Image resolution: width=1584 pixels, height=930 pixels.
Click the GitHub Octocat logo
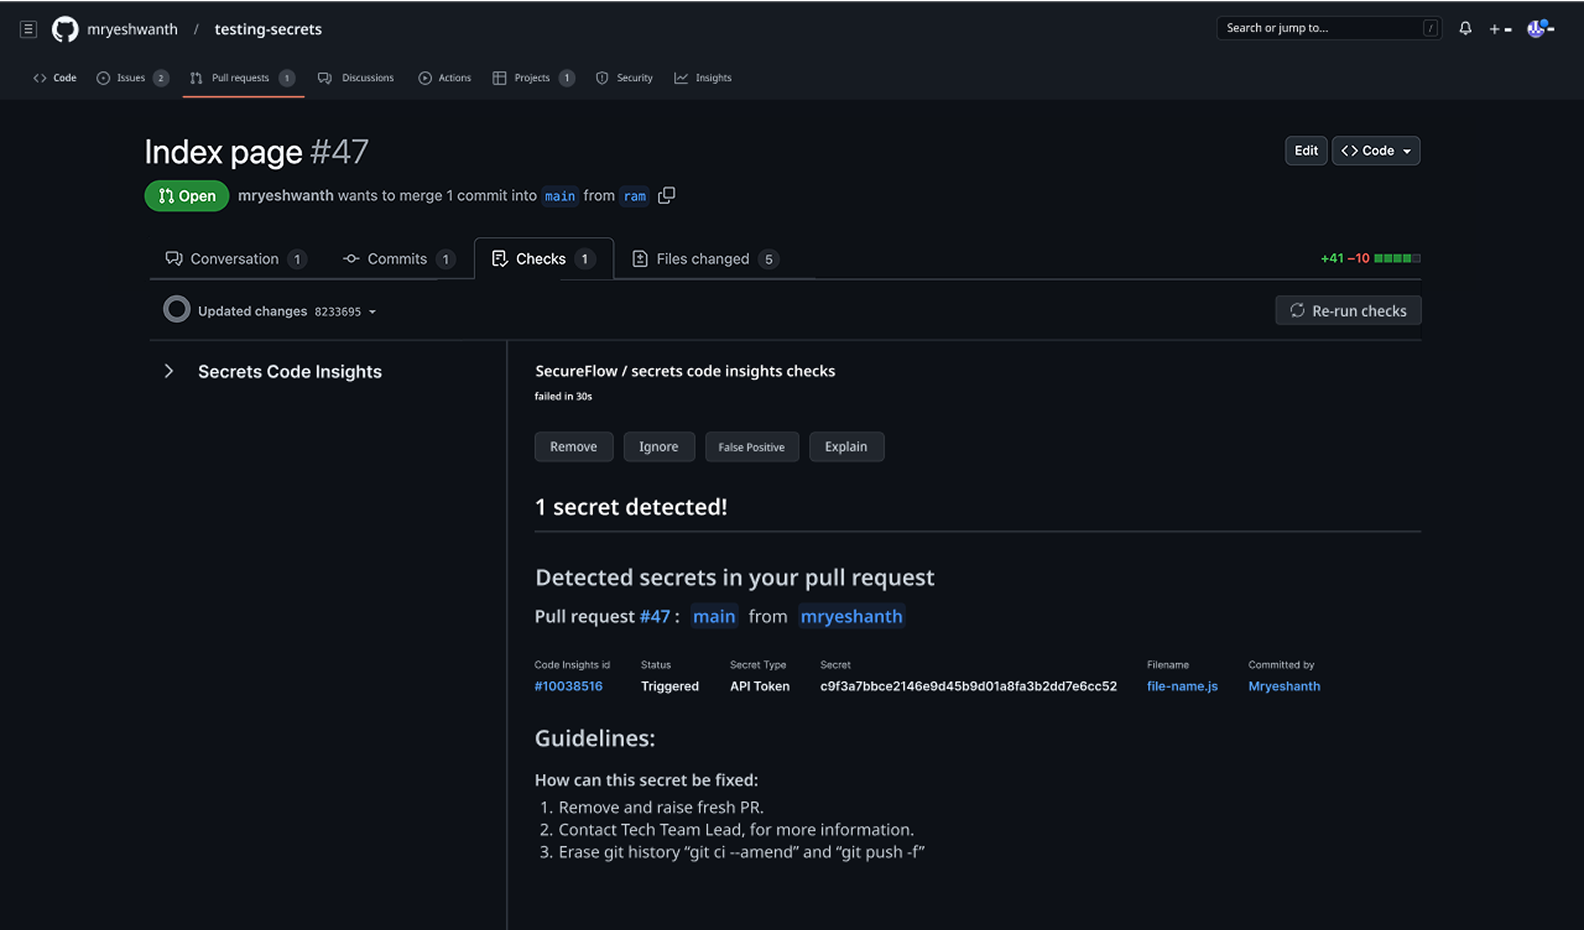pyautogui.click(x=65, y=29)
